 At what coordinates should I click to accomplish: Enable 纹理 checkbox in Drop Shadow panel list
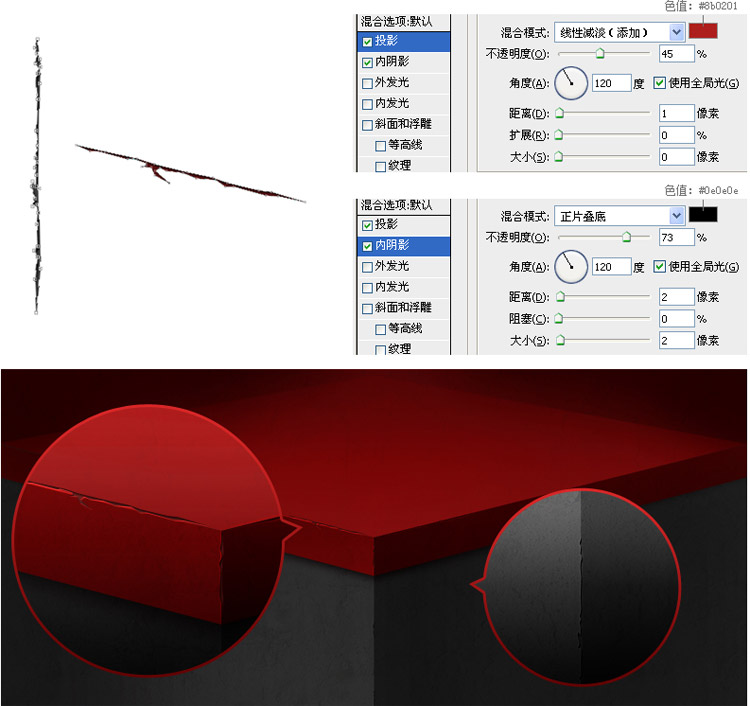(381, 166)
